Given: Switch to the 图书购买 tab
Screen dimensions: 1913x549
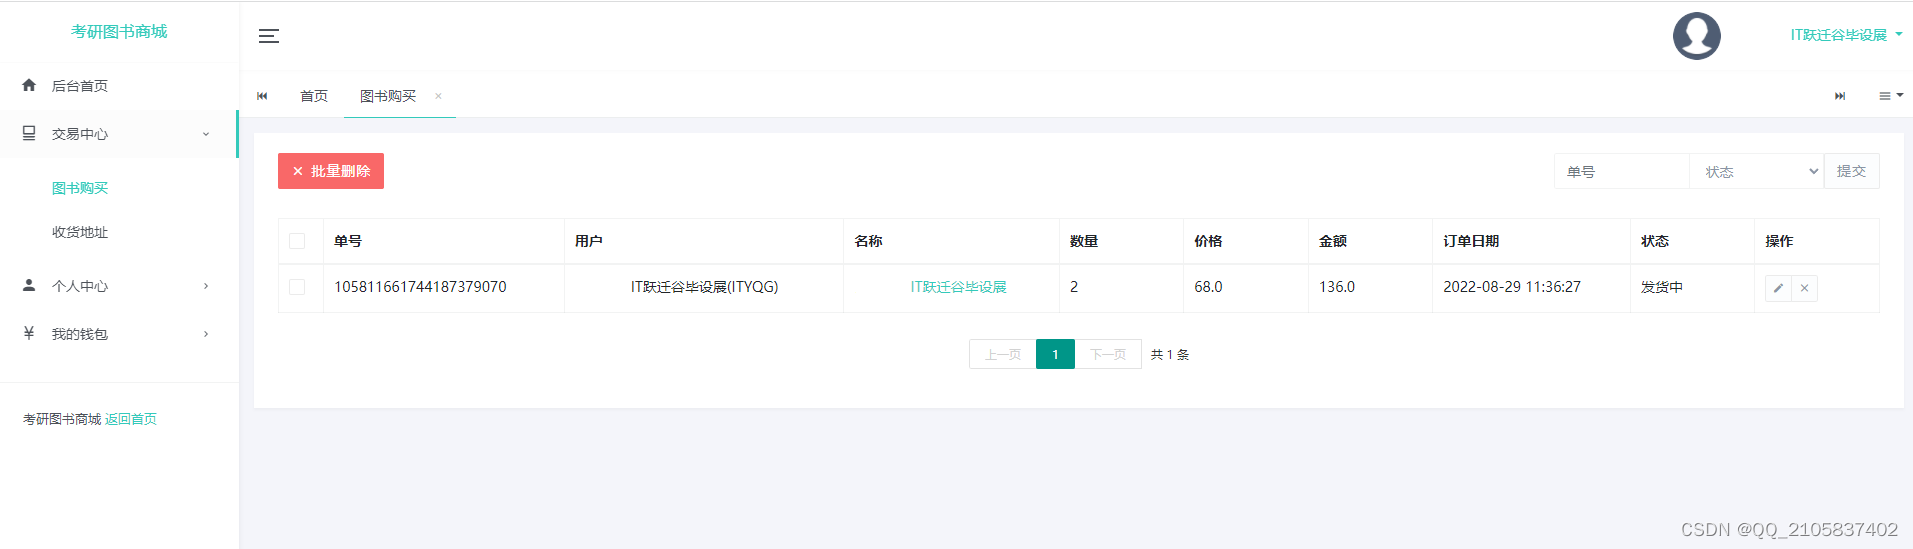Looking at the screenshot, I should pos(388,96).
